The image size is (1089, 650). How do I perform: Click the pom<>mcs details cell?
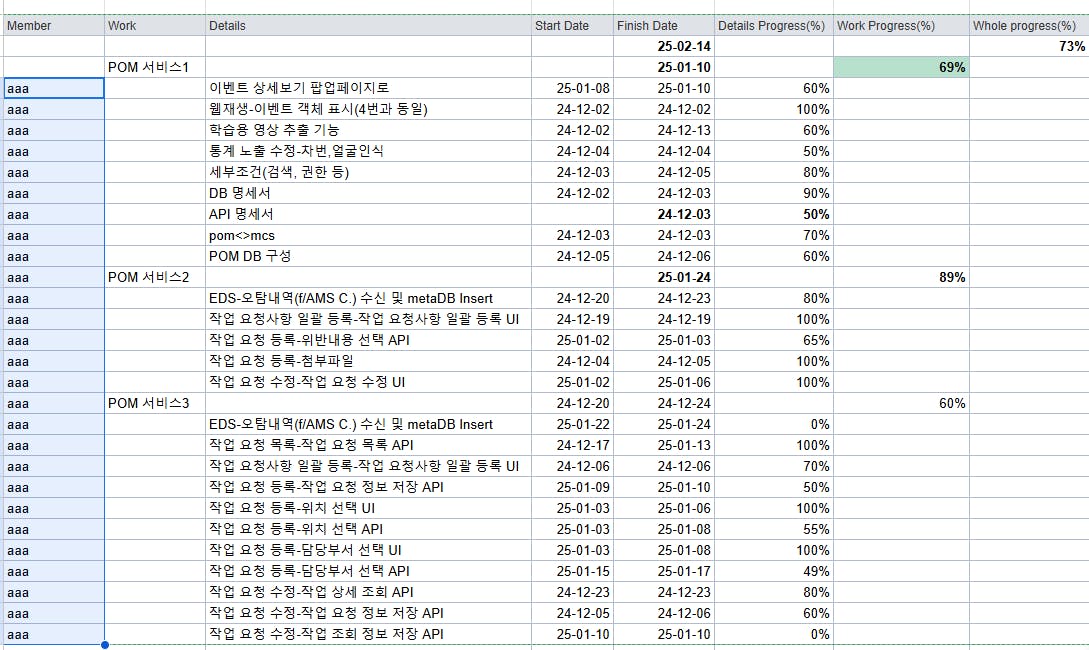(x=368, y=235)
